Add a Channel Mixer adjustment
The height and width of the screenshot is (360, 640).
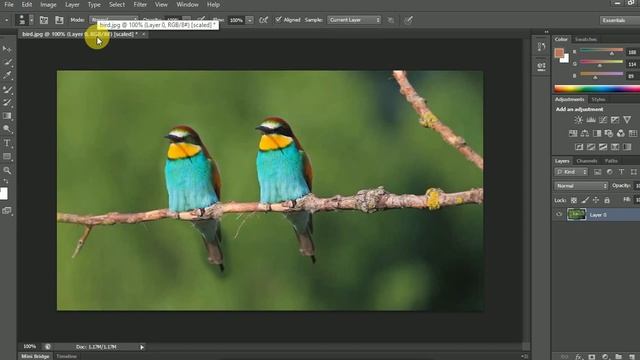pos(621,133)
